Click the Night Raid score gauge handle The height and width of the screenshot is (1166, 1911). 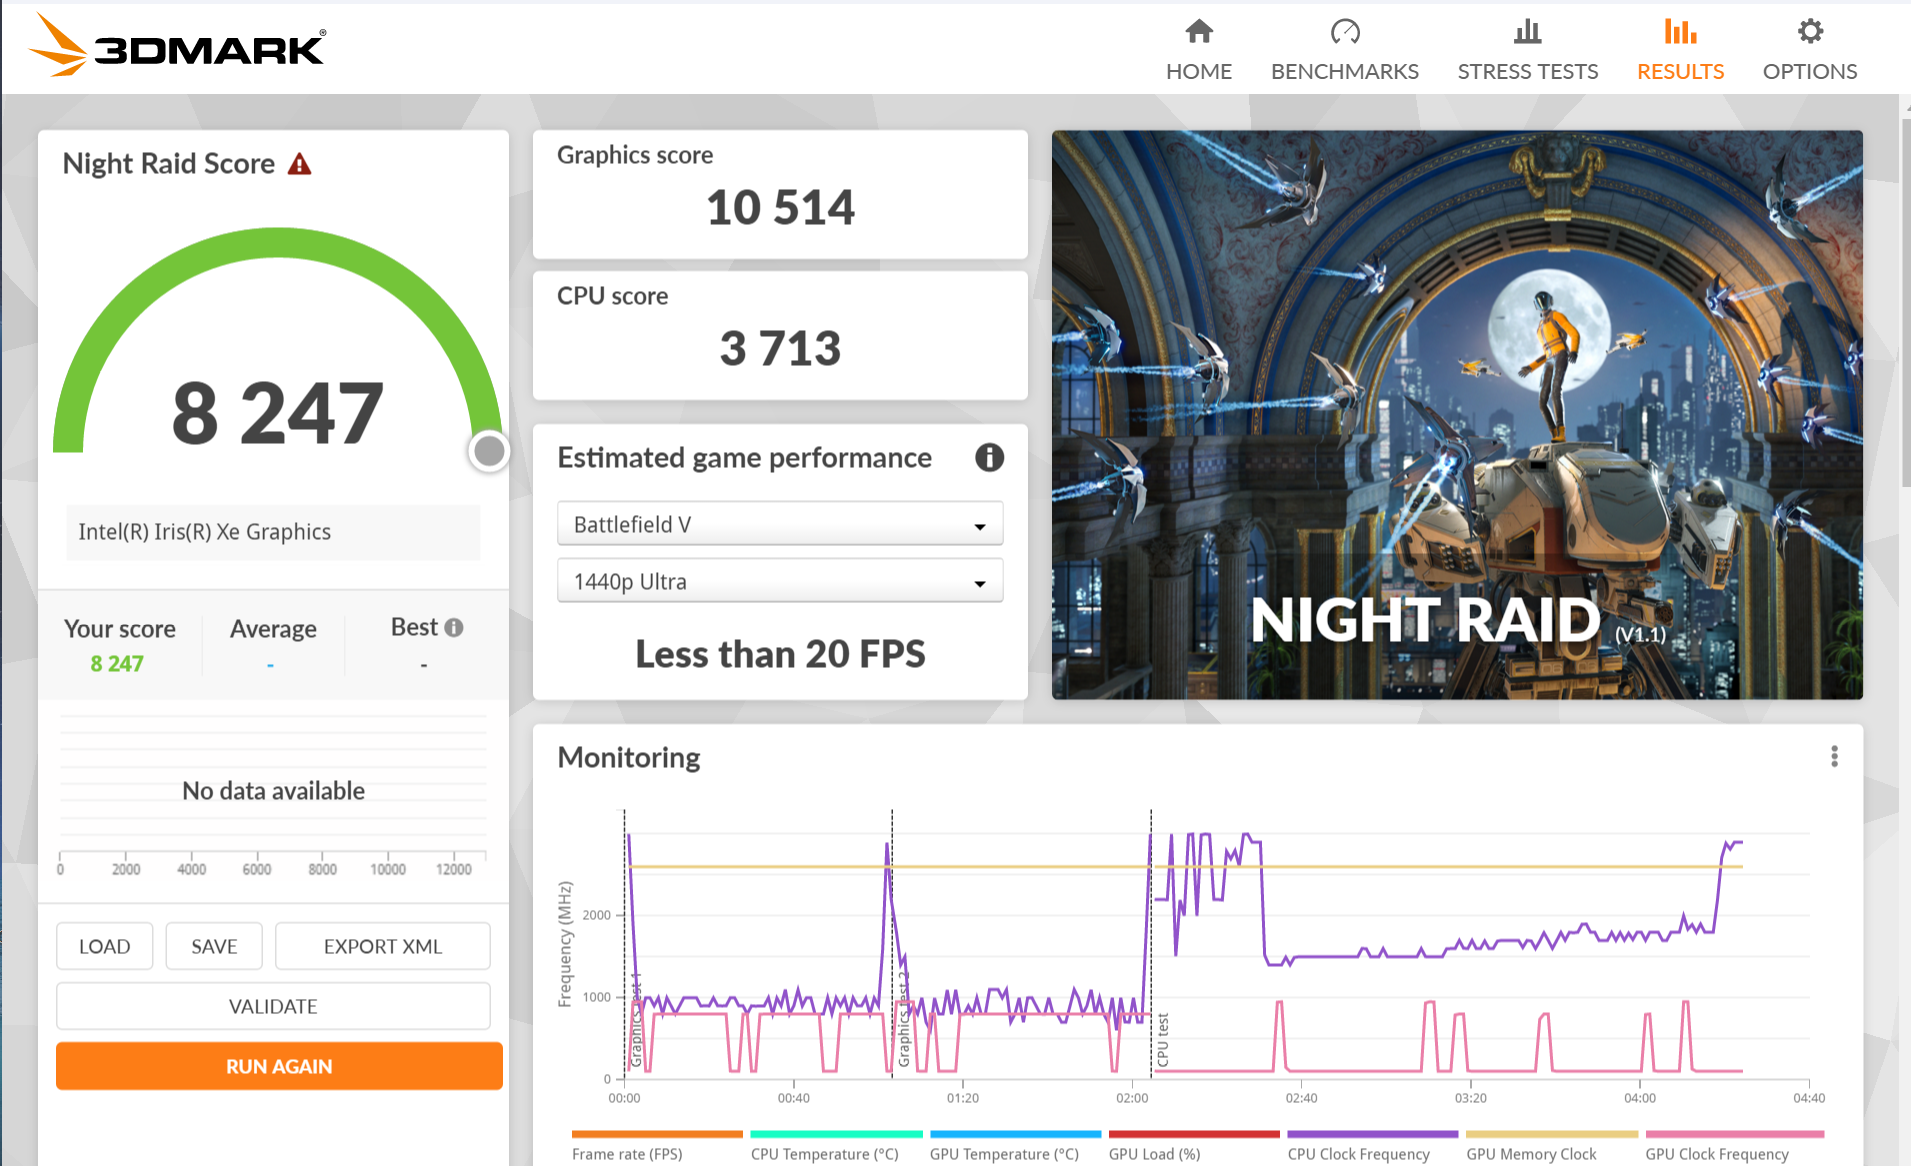489,451
